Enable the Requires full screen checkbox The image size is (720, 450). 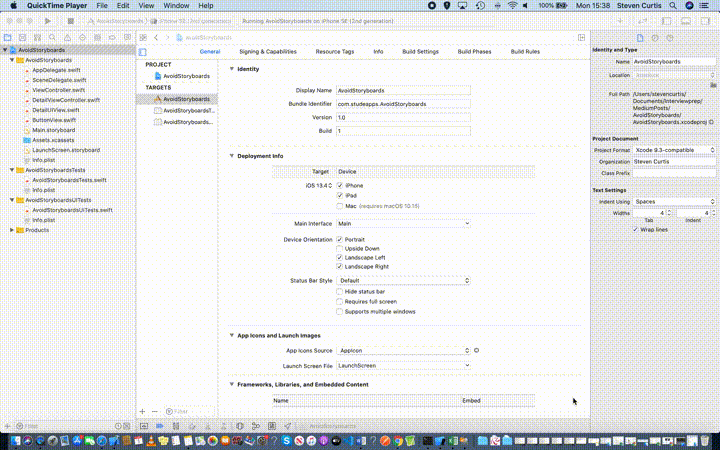[340, 302]
